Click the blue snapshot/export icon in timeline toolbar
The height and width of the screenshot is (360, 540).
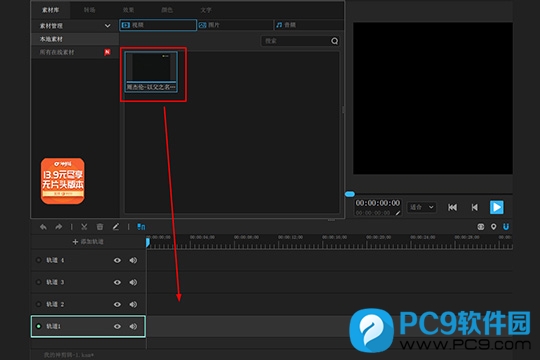coord(141,227)
